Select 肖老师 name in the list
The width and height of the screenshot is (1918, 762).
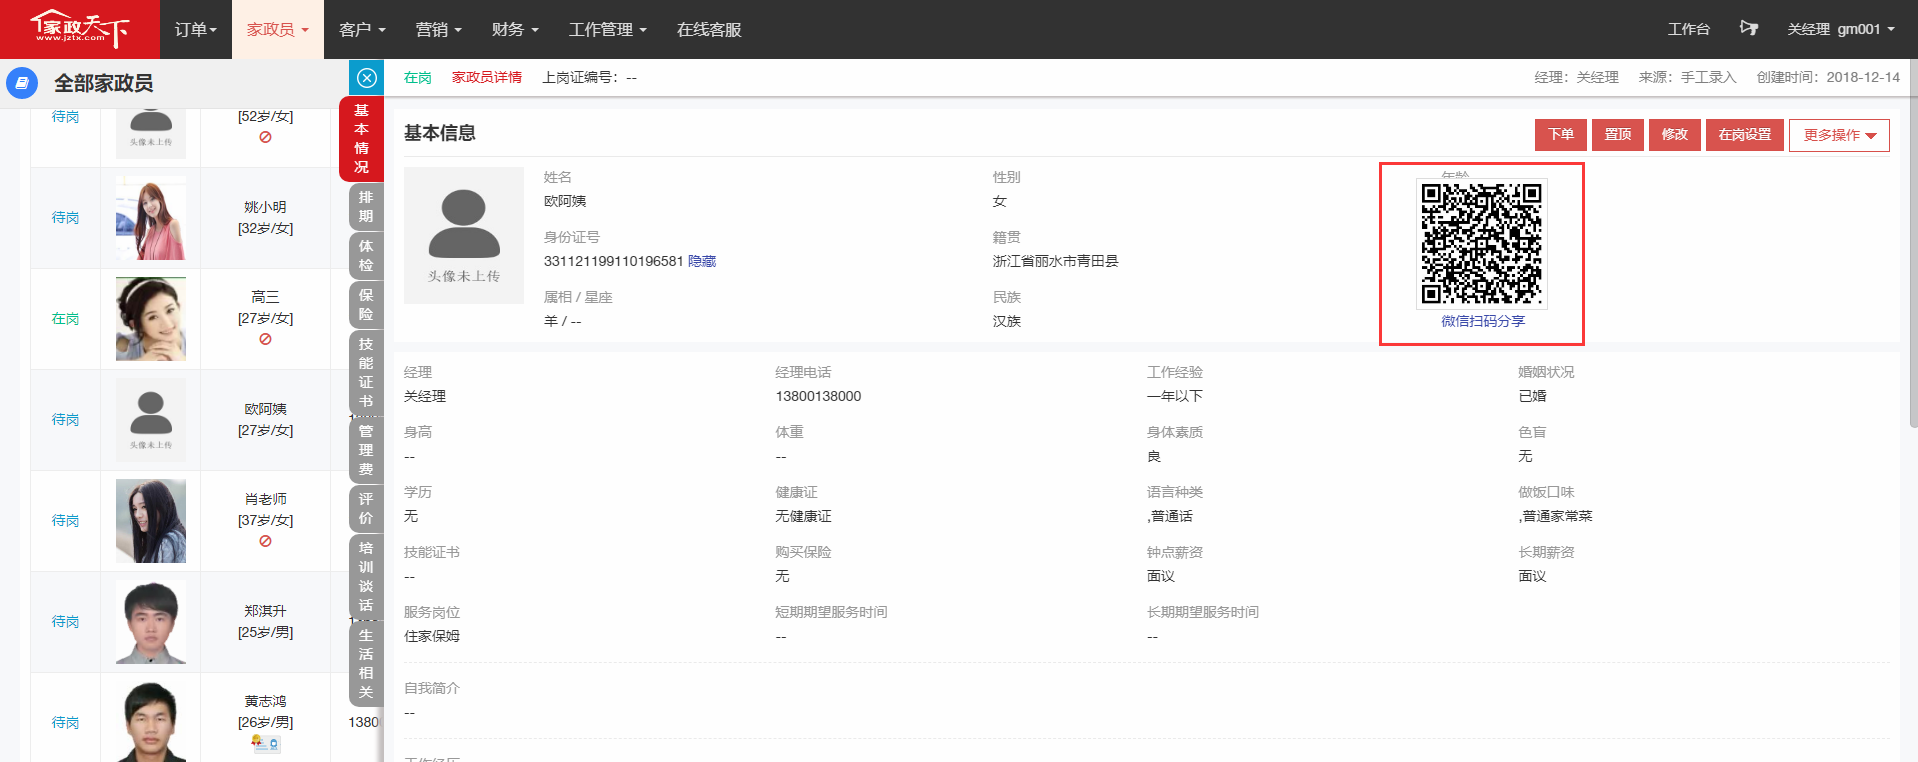tap(265, 499)
